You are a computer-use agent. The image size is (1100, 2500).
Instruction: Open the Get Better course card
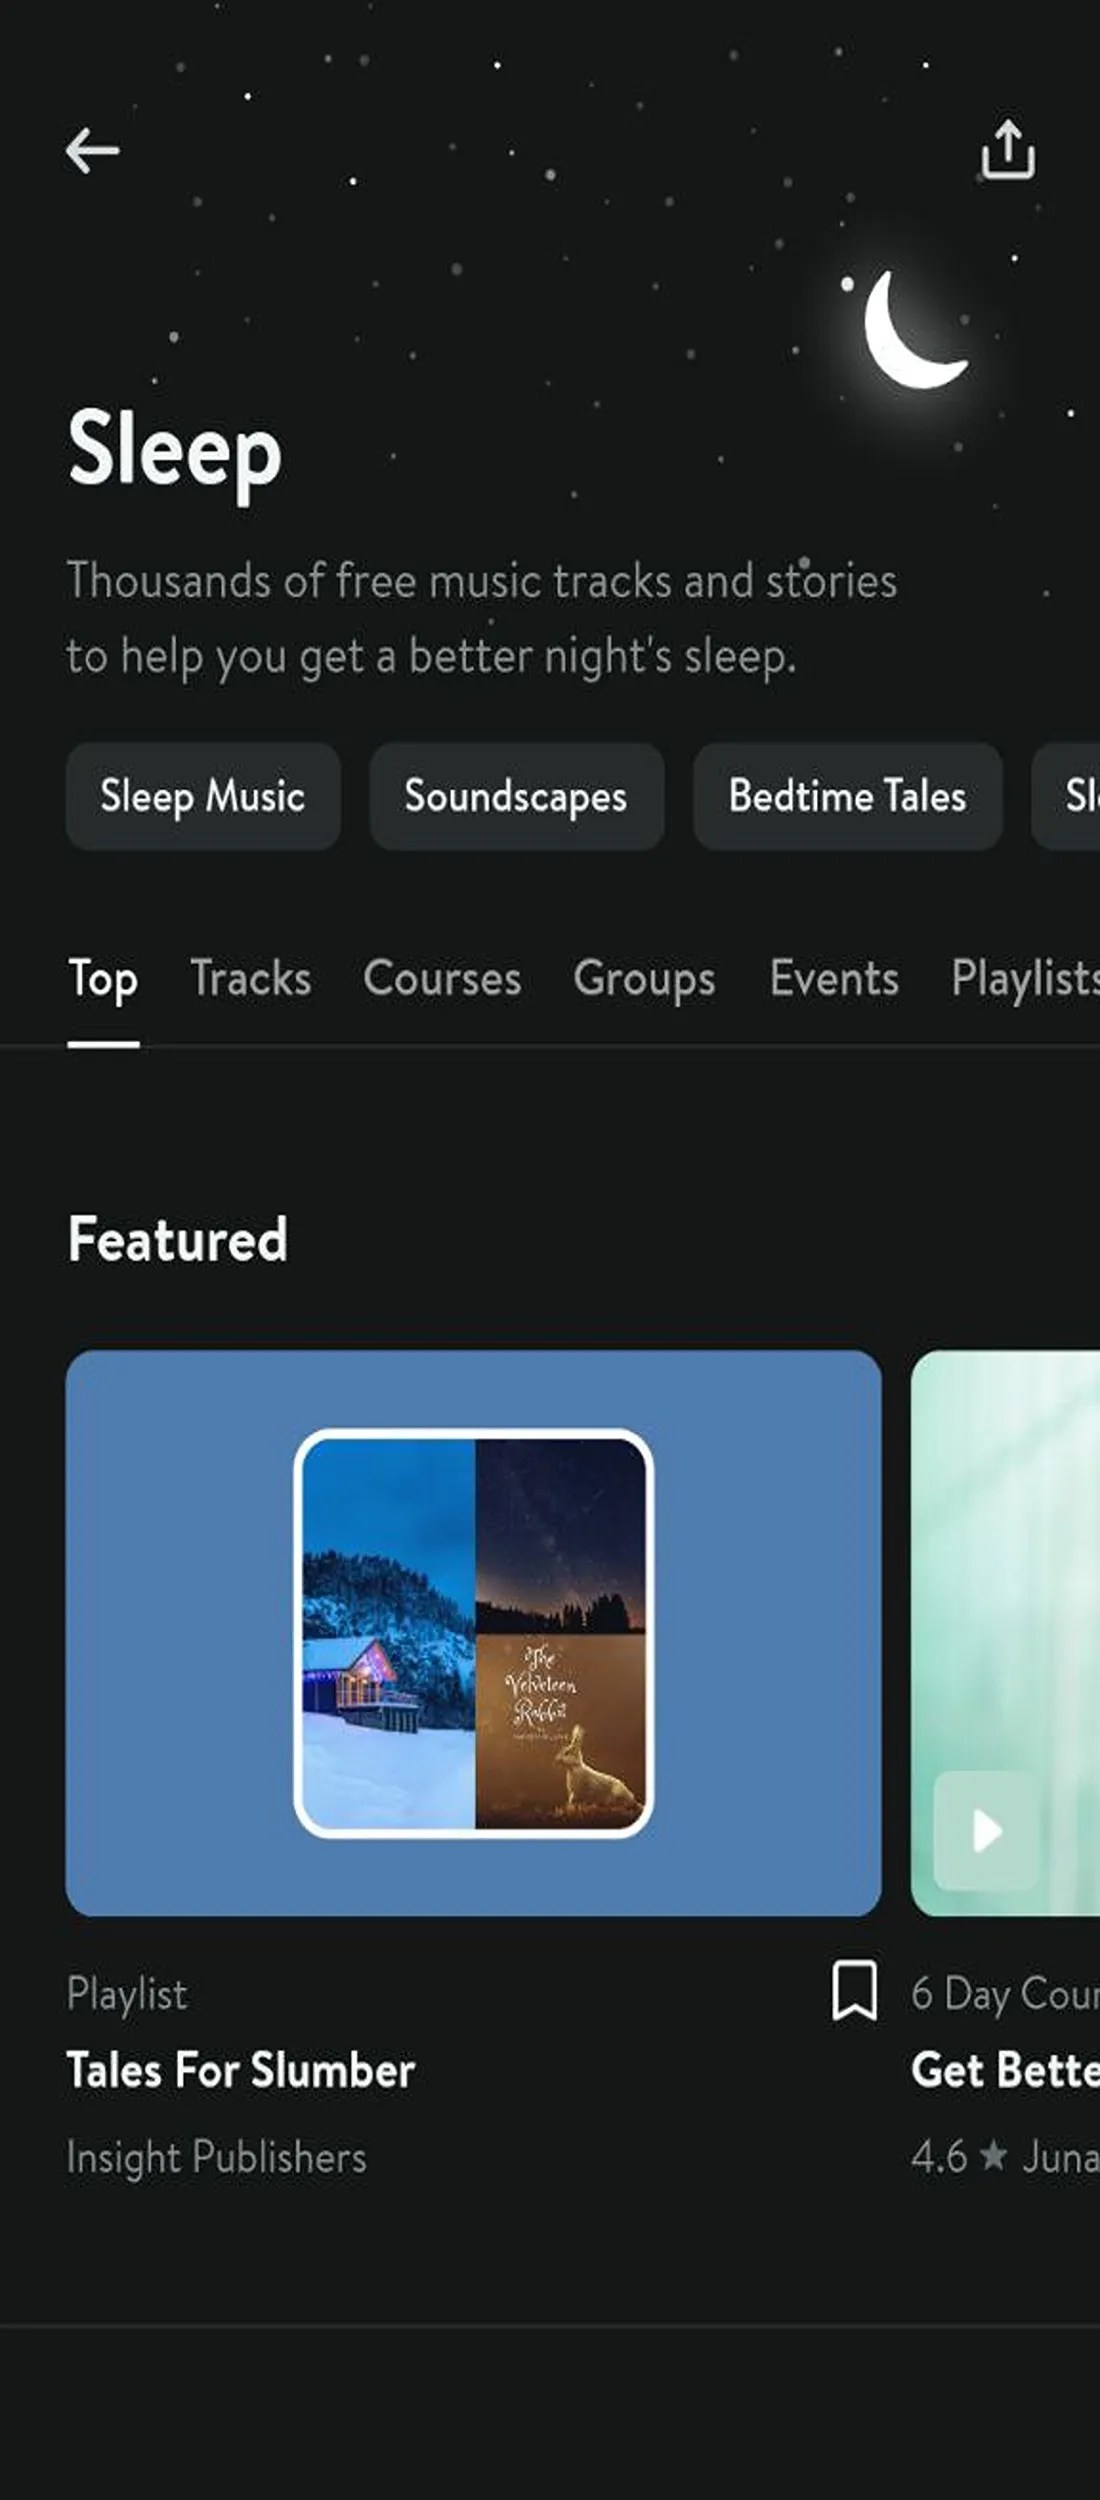point(1005,2070)
